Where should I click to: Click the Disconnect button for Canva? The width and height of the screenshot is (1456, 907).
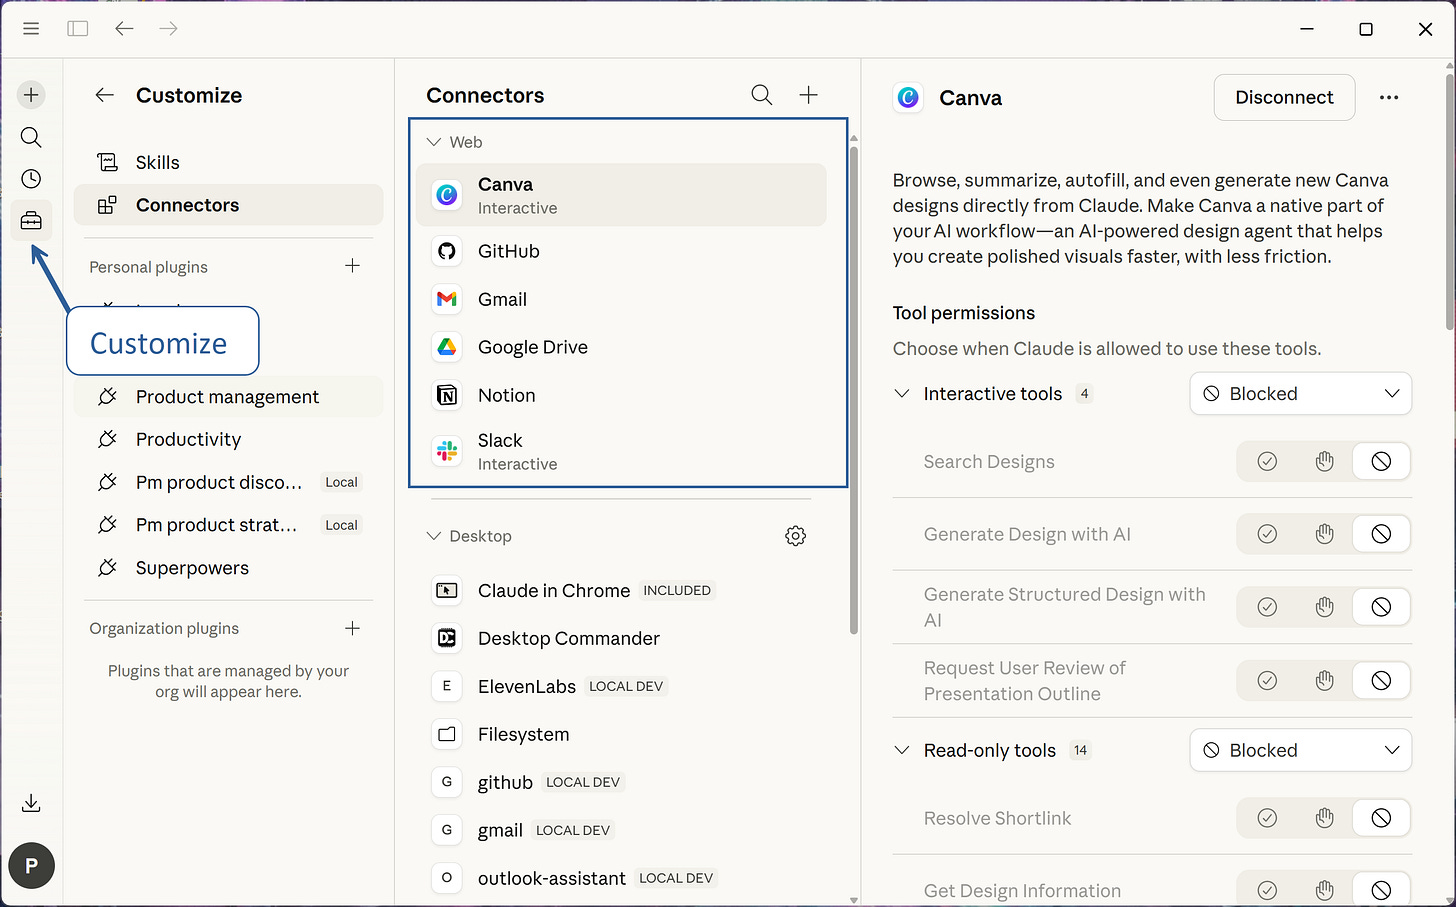tap(1284, 97)
